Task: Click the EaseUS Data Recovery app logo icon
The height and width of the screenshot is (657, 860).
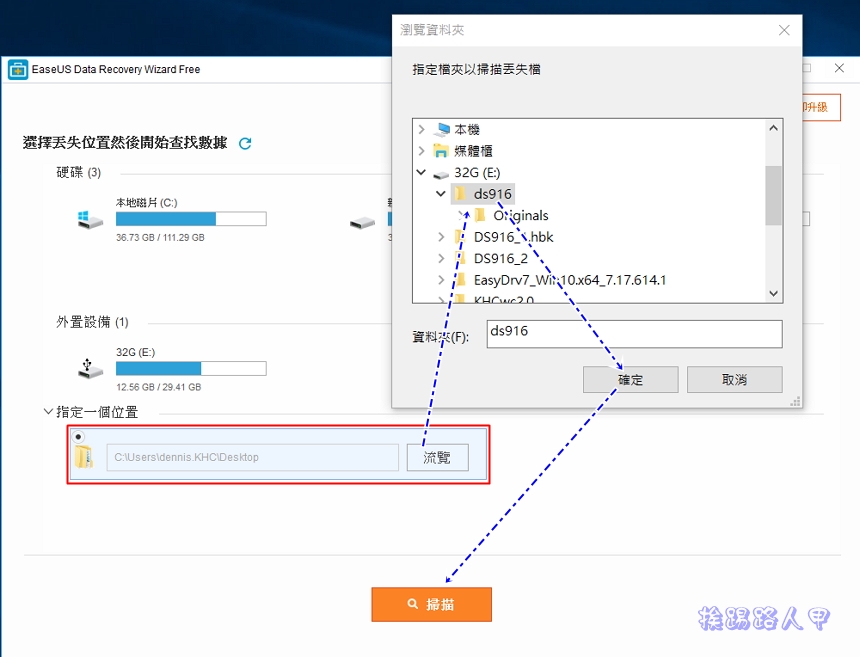Action: [18, 70]
